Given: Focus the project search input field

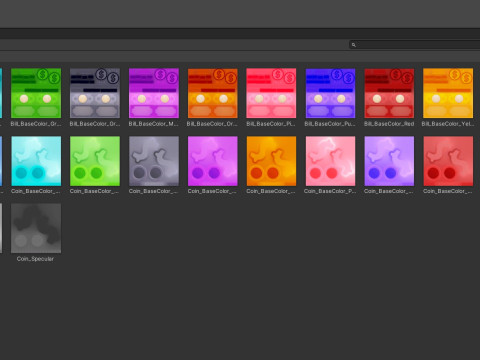Looking at the screenshot, I should [415, 45].
